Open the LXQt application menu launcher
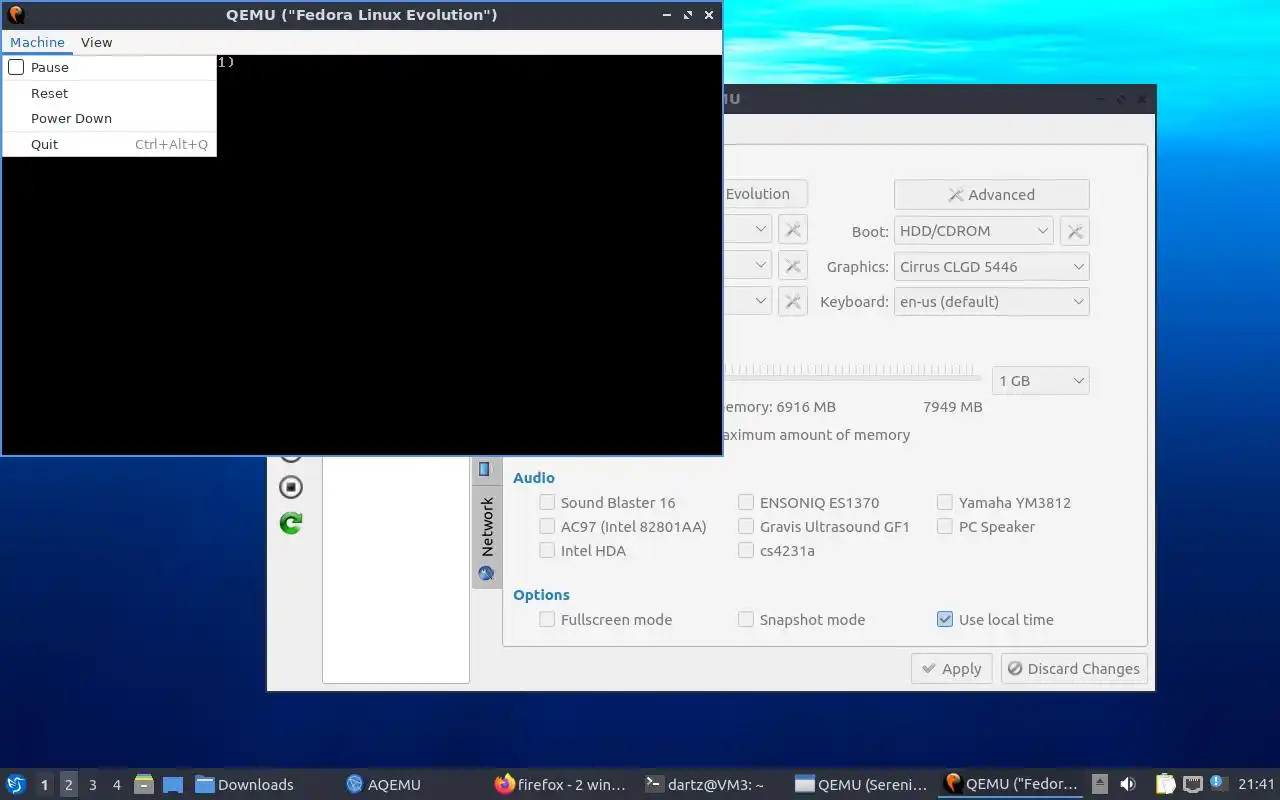This screenshot has height=800, width=1280. (x=16, y=785)
